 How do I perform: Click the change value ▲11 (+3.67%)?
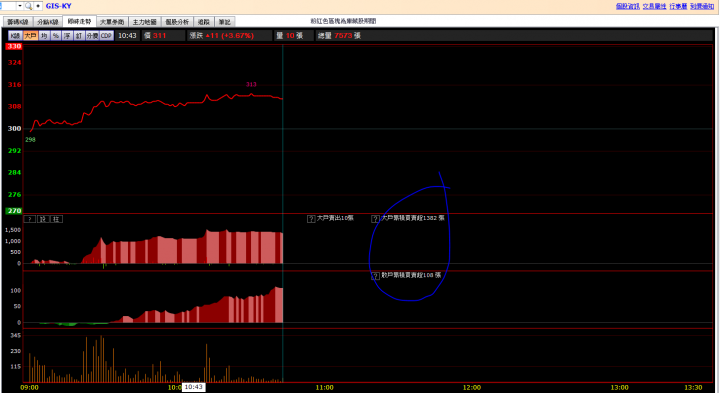(x=229, y=35)
